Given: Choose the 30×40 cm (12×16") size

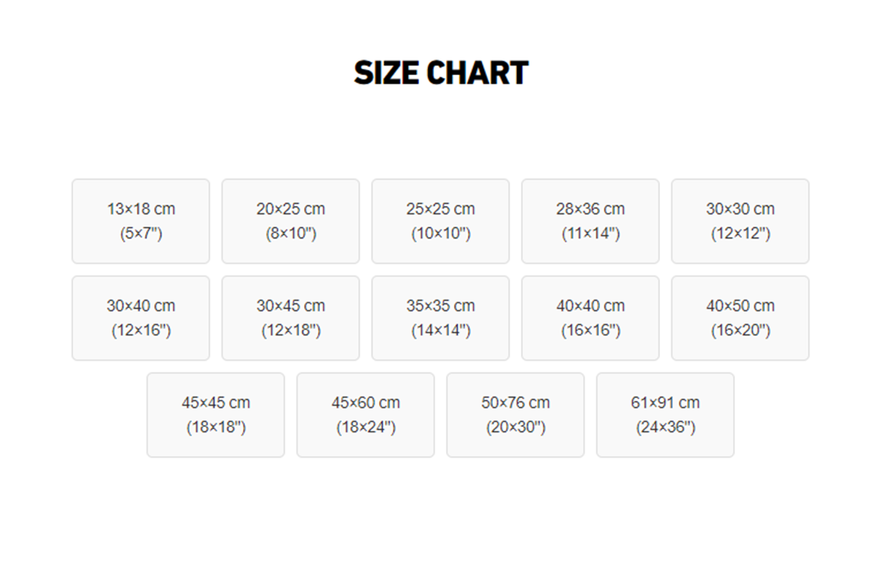Looking at the screenshot, I should 141,318.
